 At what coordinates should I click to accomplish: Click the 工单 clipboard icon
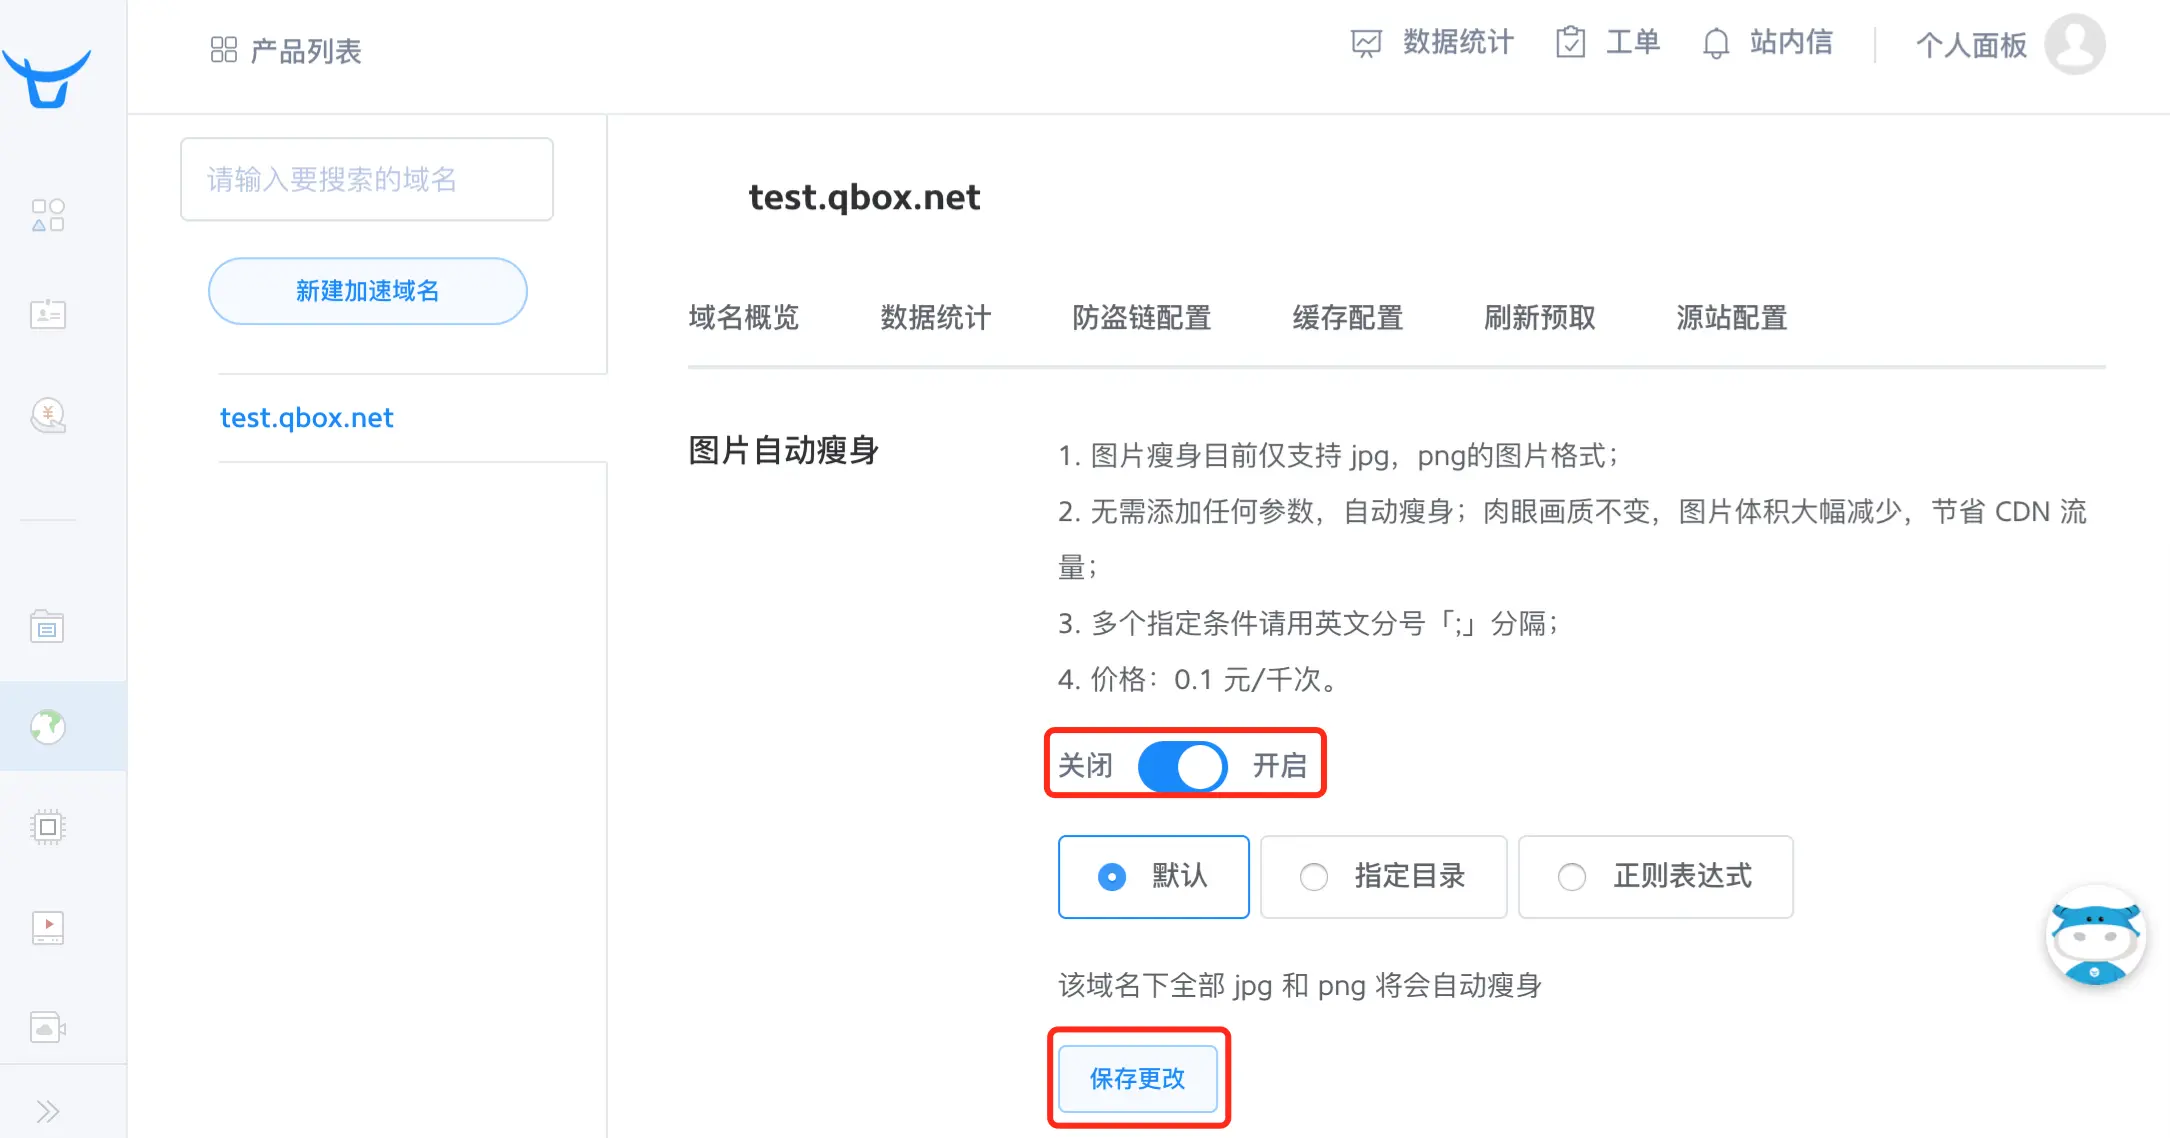coord(1571,42)
